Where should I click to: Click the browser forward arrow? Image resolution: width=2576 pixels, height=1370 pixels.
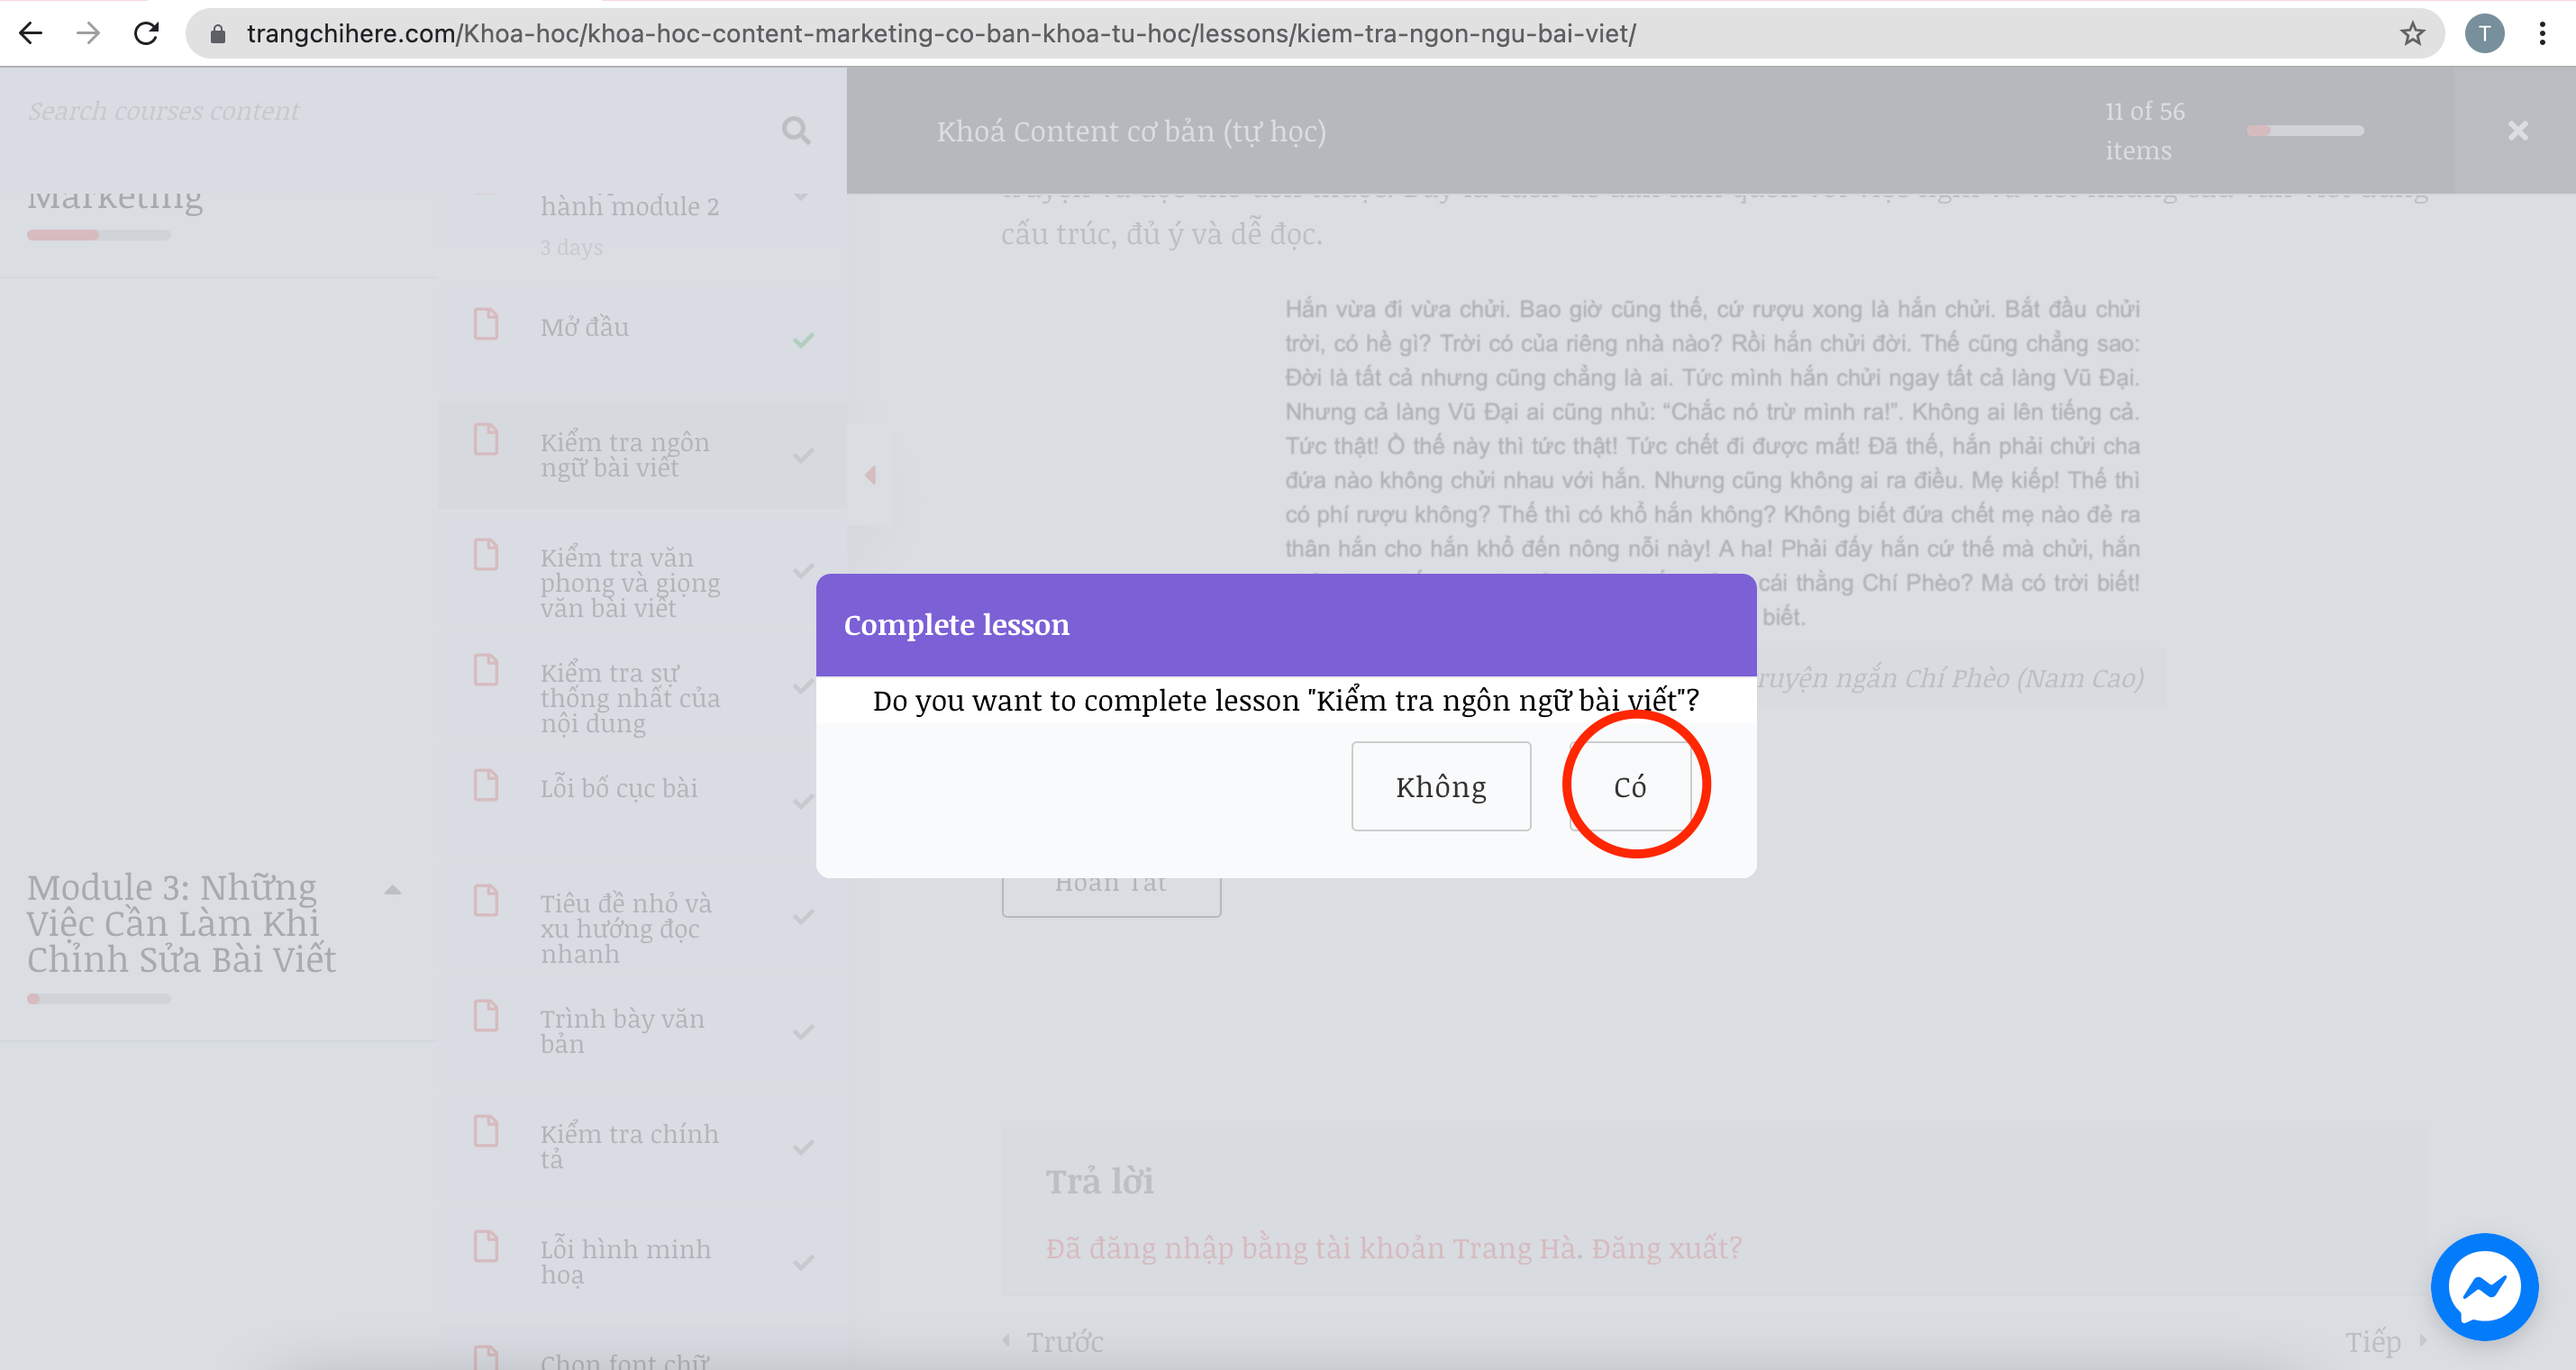[x=89, y=33]
